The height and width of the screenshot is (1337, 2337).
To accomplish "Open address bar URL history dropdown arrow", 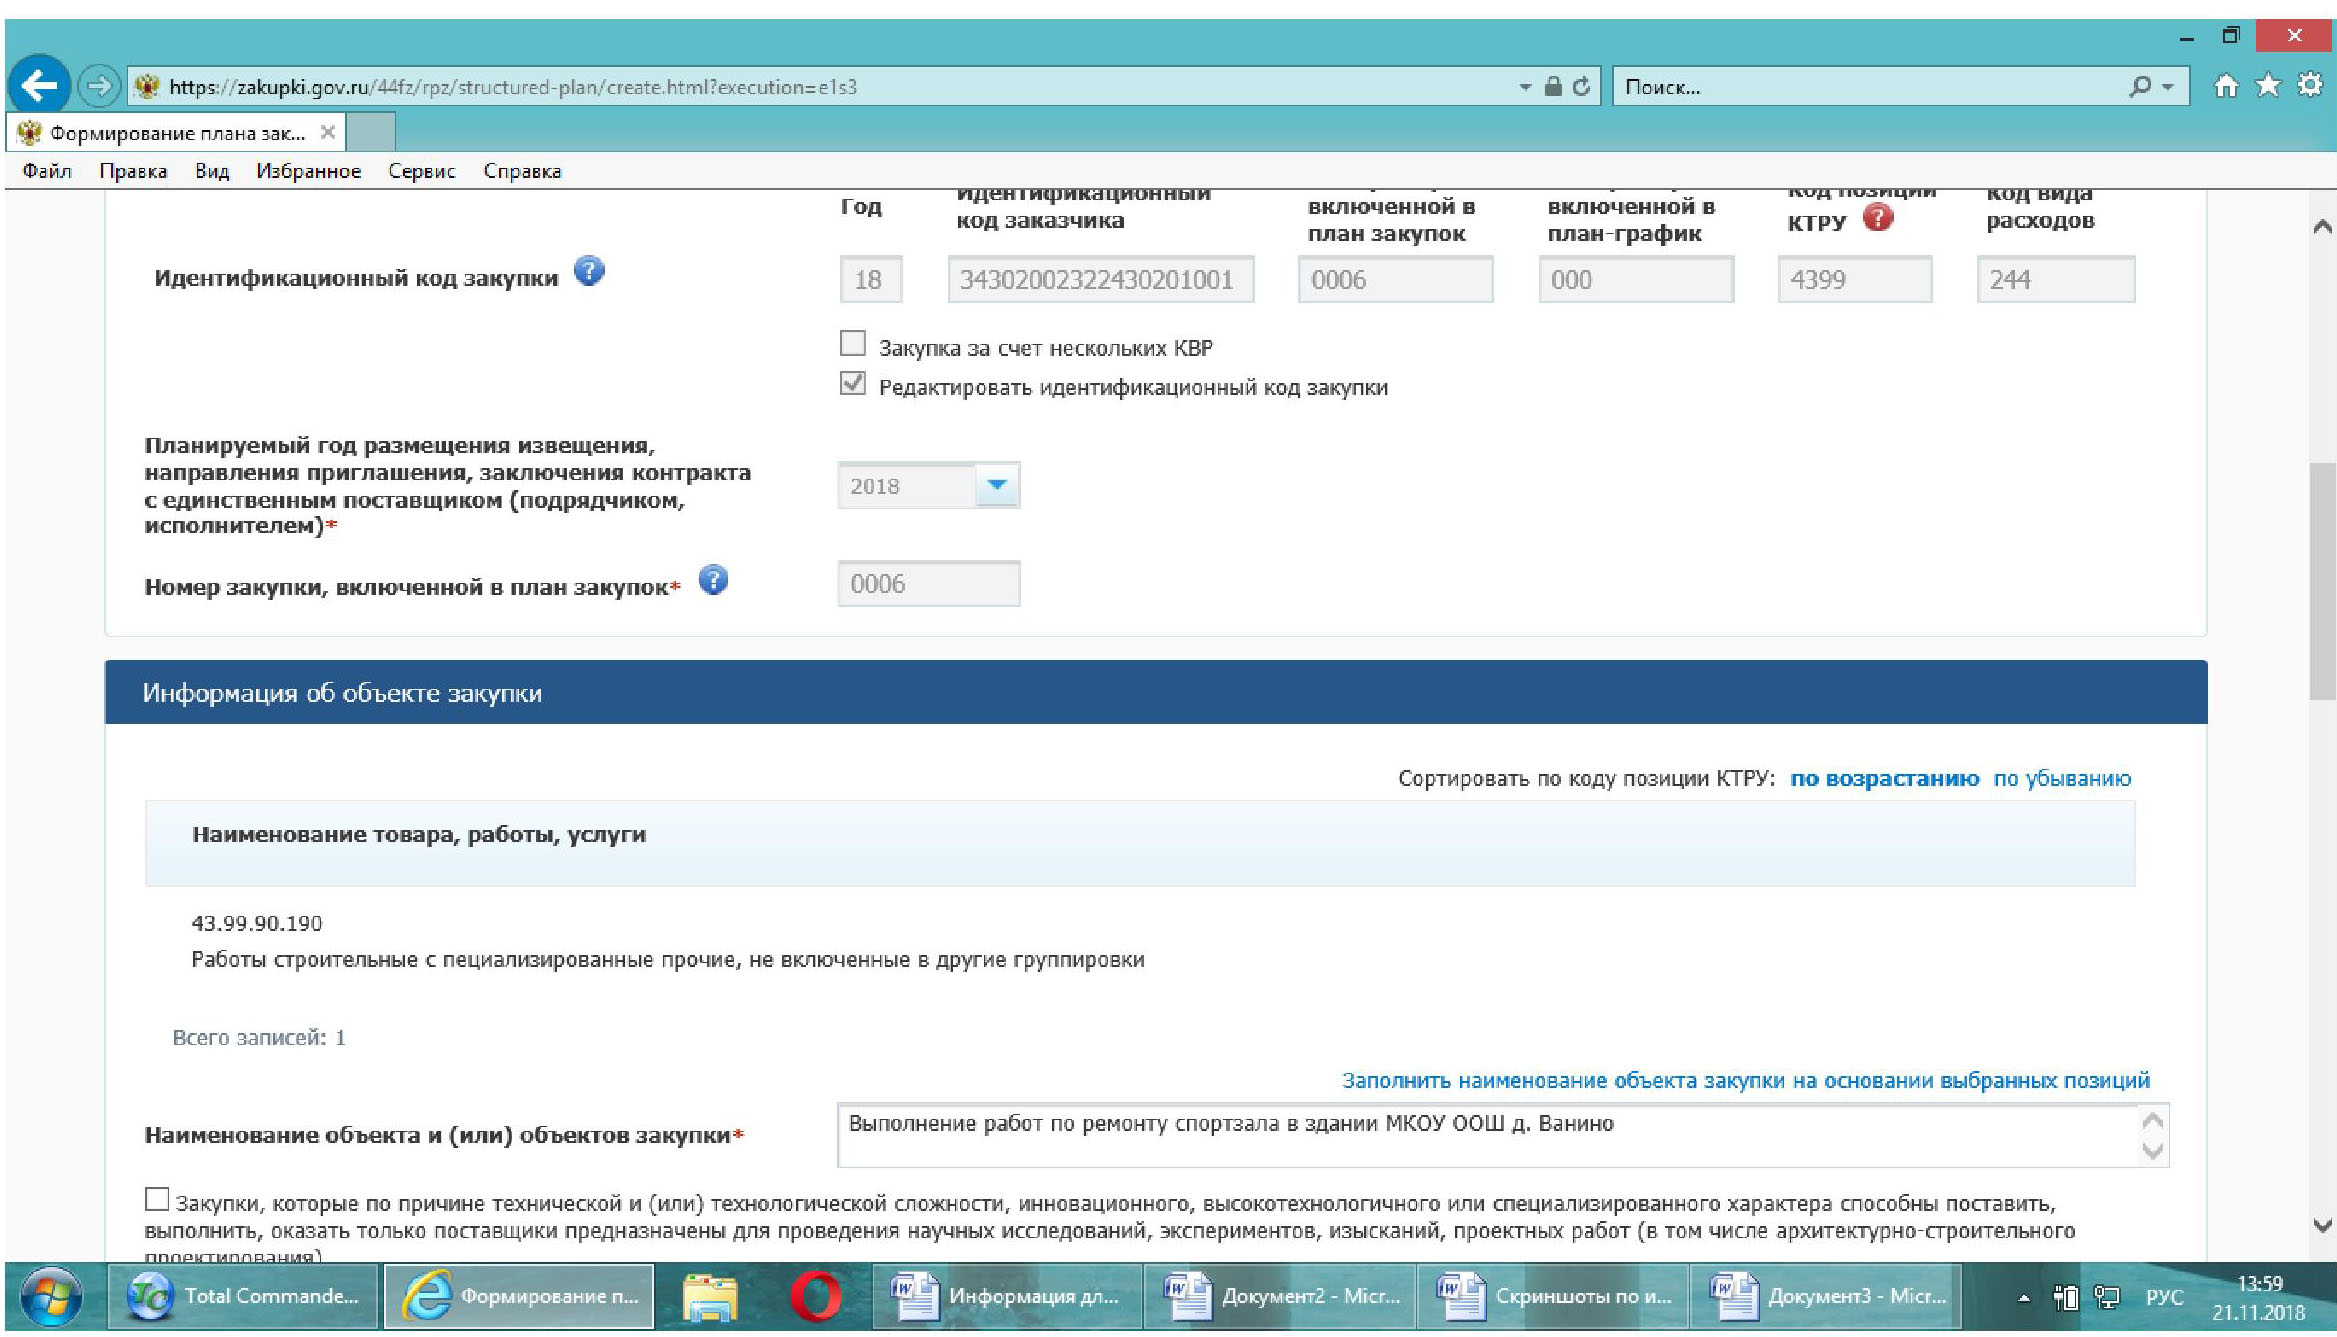I will [x=1525, y=87].
